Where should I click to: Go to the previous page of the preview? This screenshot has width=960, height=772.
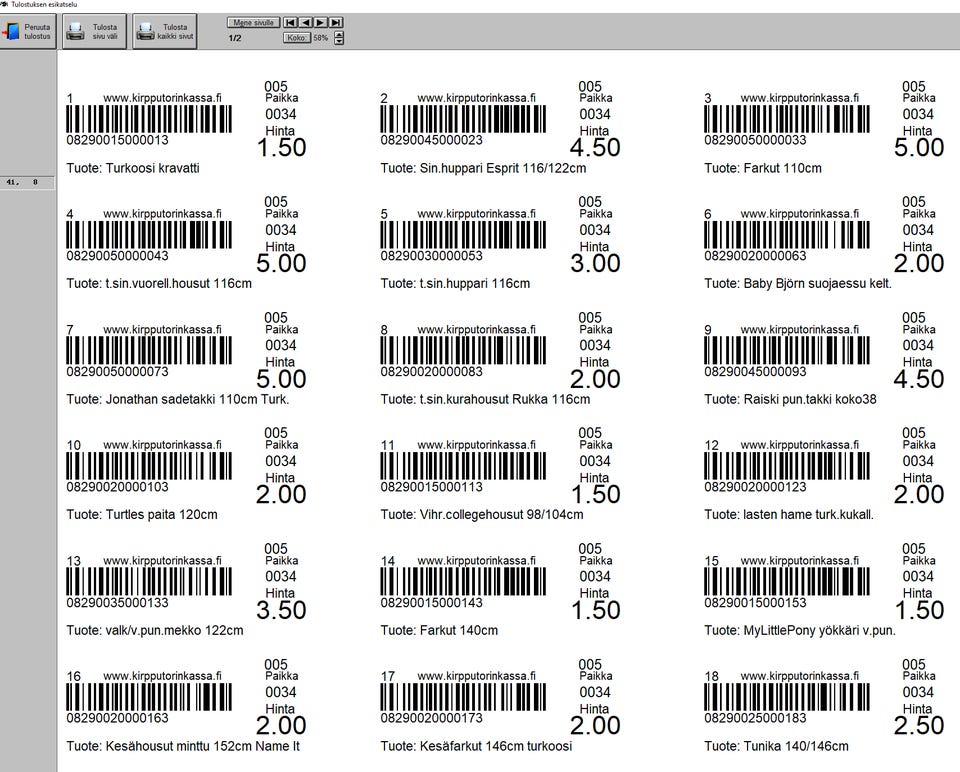[306, 23]
